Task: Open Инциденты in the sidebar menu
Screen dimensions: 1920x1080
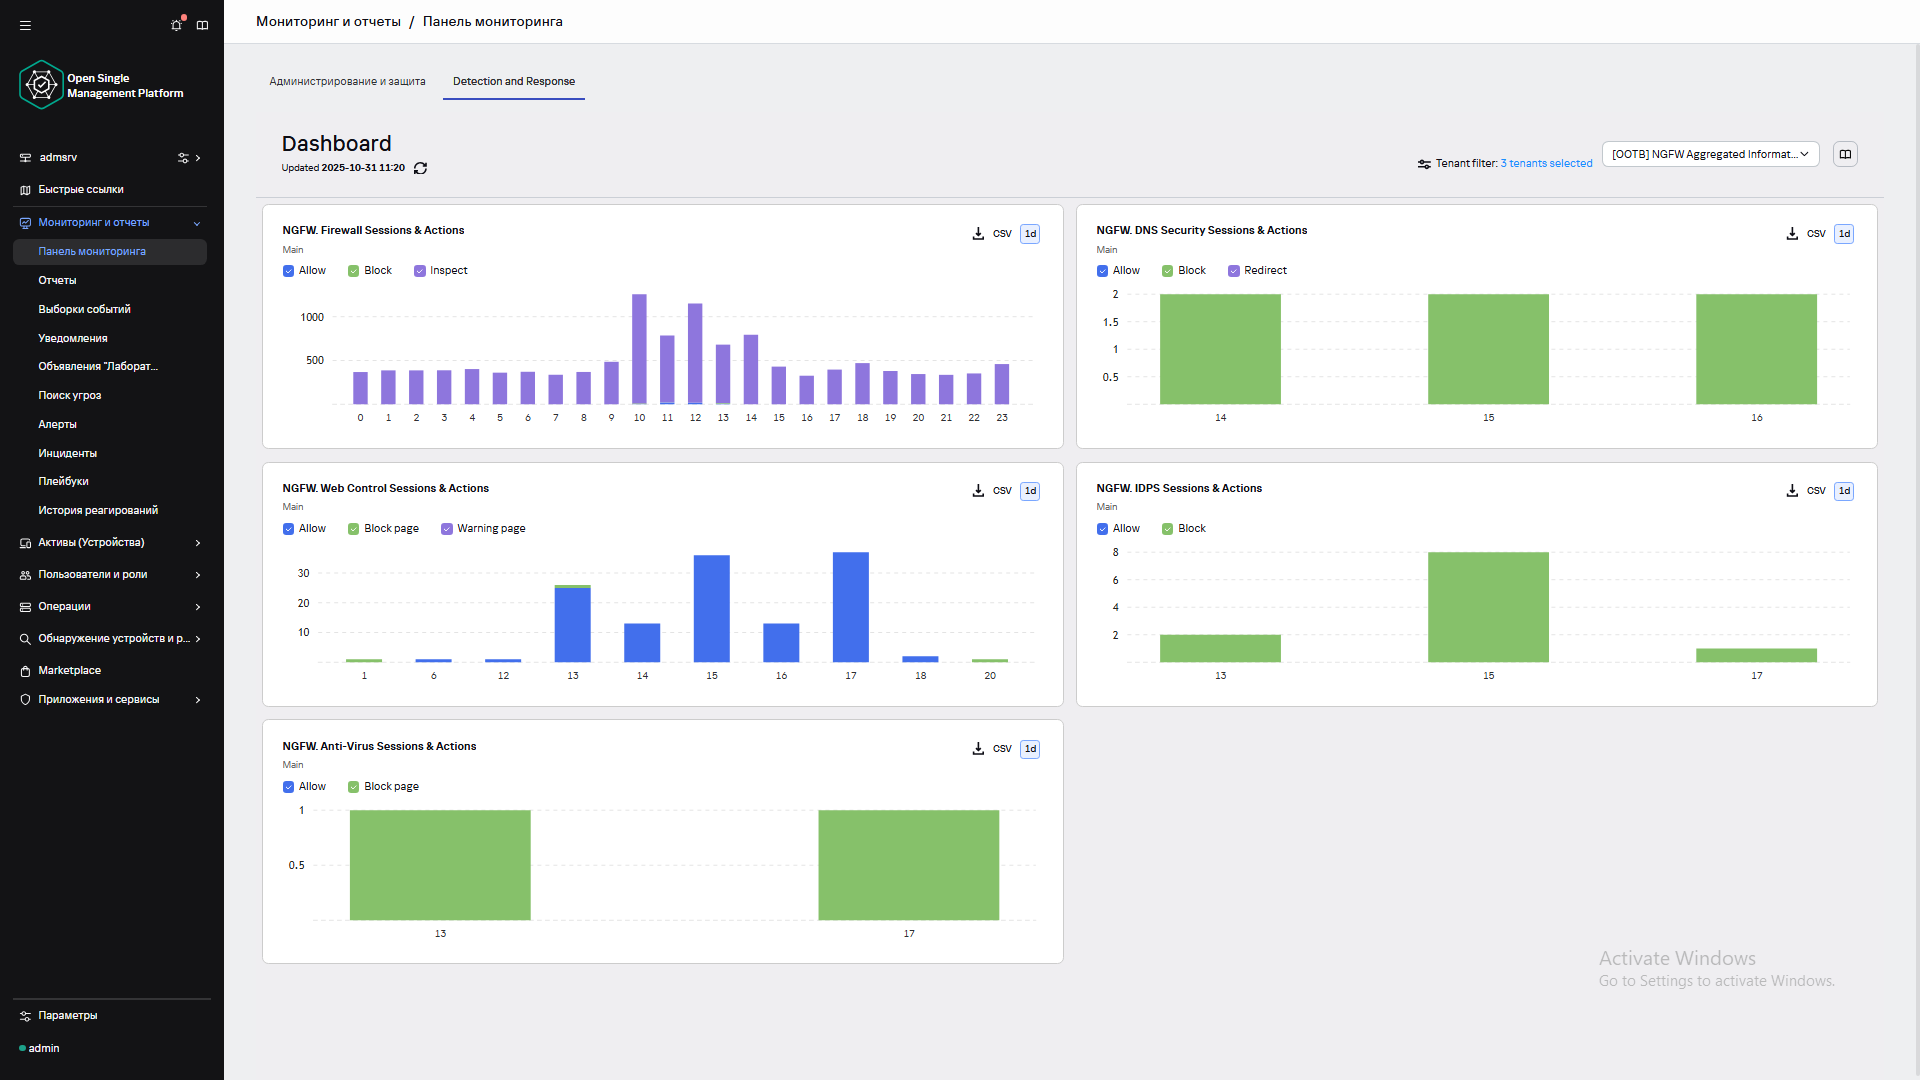Action: point(68,453)
